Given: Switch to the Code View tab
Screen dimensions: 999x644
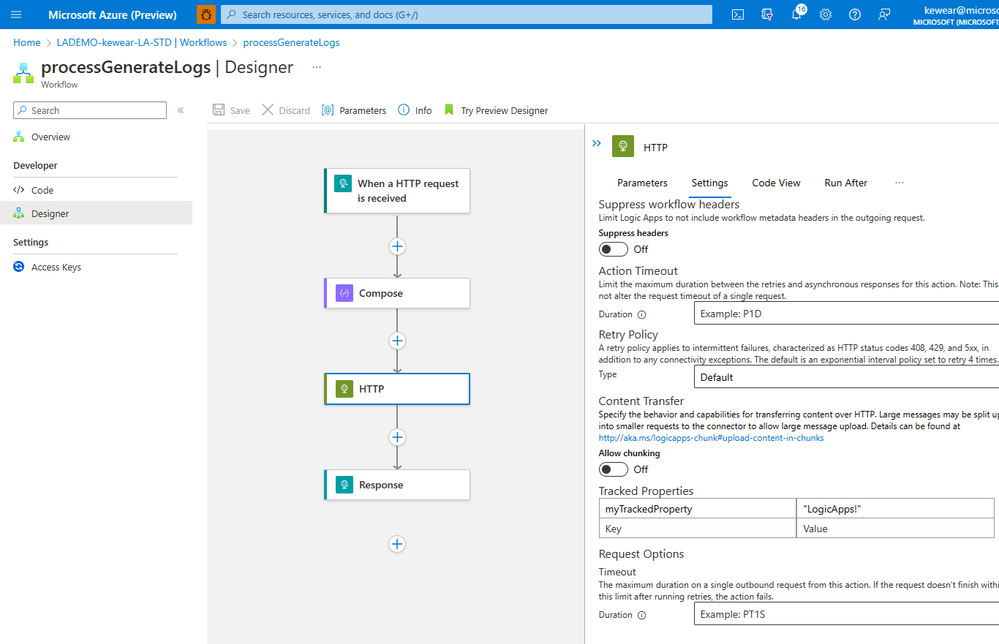Looking at the screenshot, I should click(x=776, y=183).
